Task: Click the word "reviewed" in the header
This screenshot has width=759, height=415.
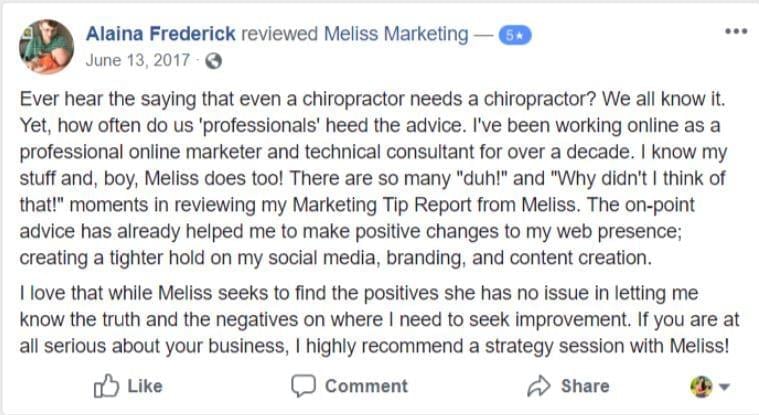Action: (x=279, y=34)
